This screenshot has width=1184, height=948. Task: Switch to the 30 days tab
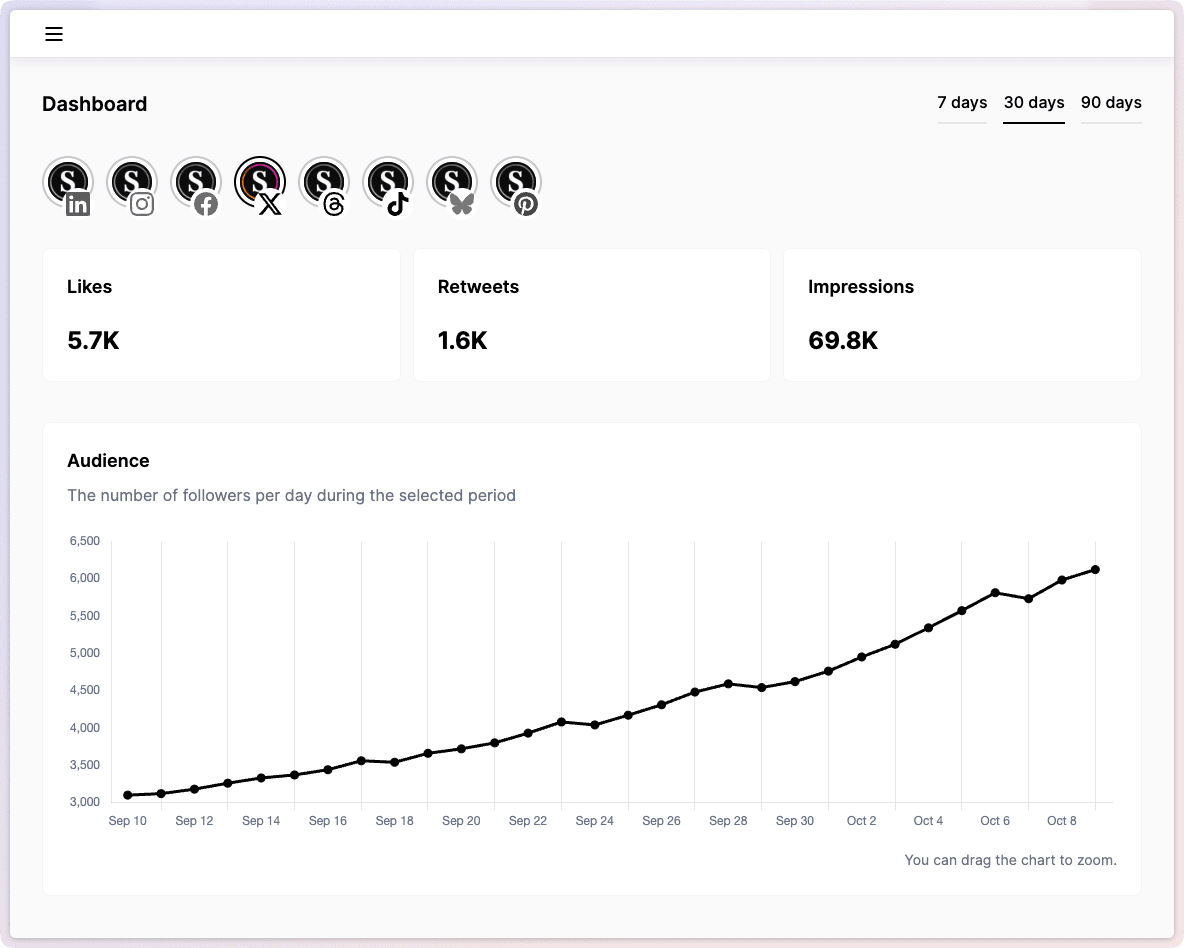(1034, 103)
